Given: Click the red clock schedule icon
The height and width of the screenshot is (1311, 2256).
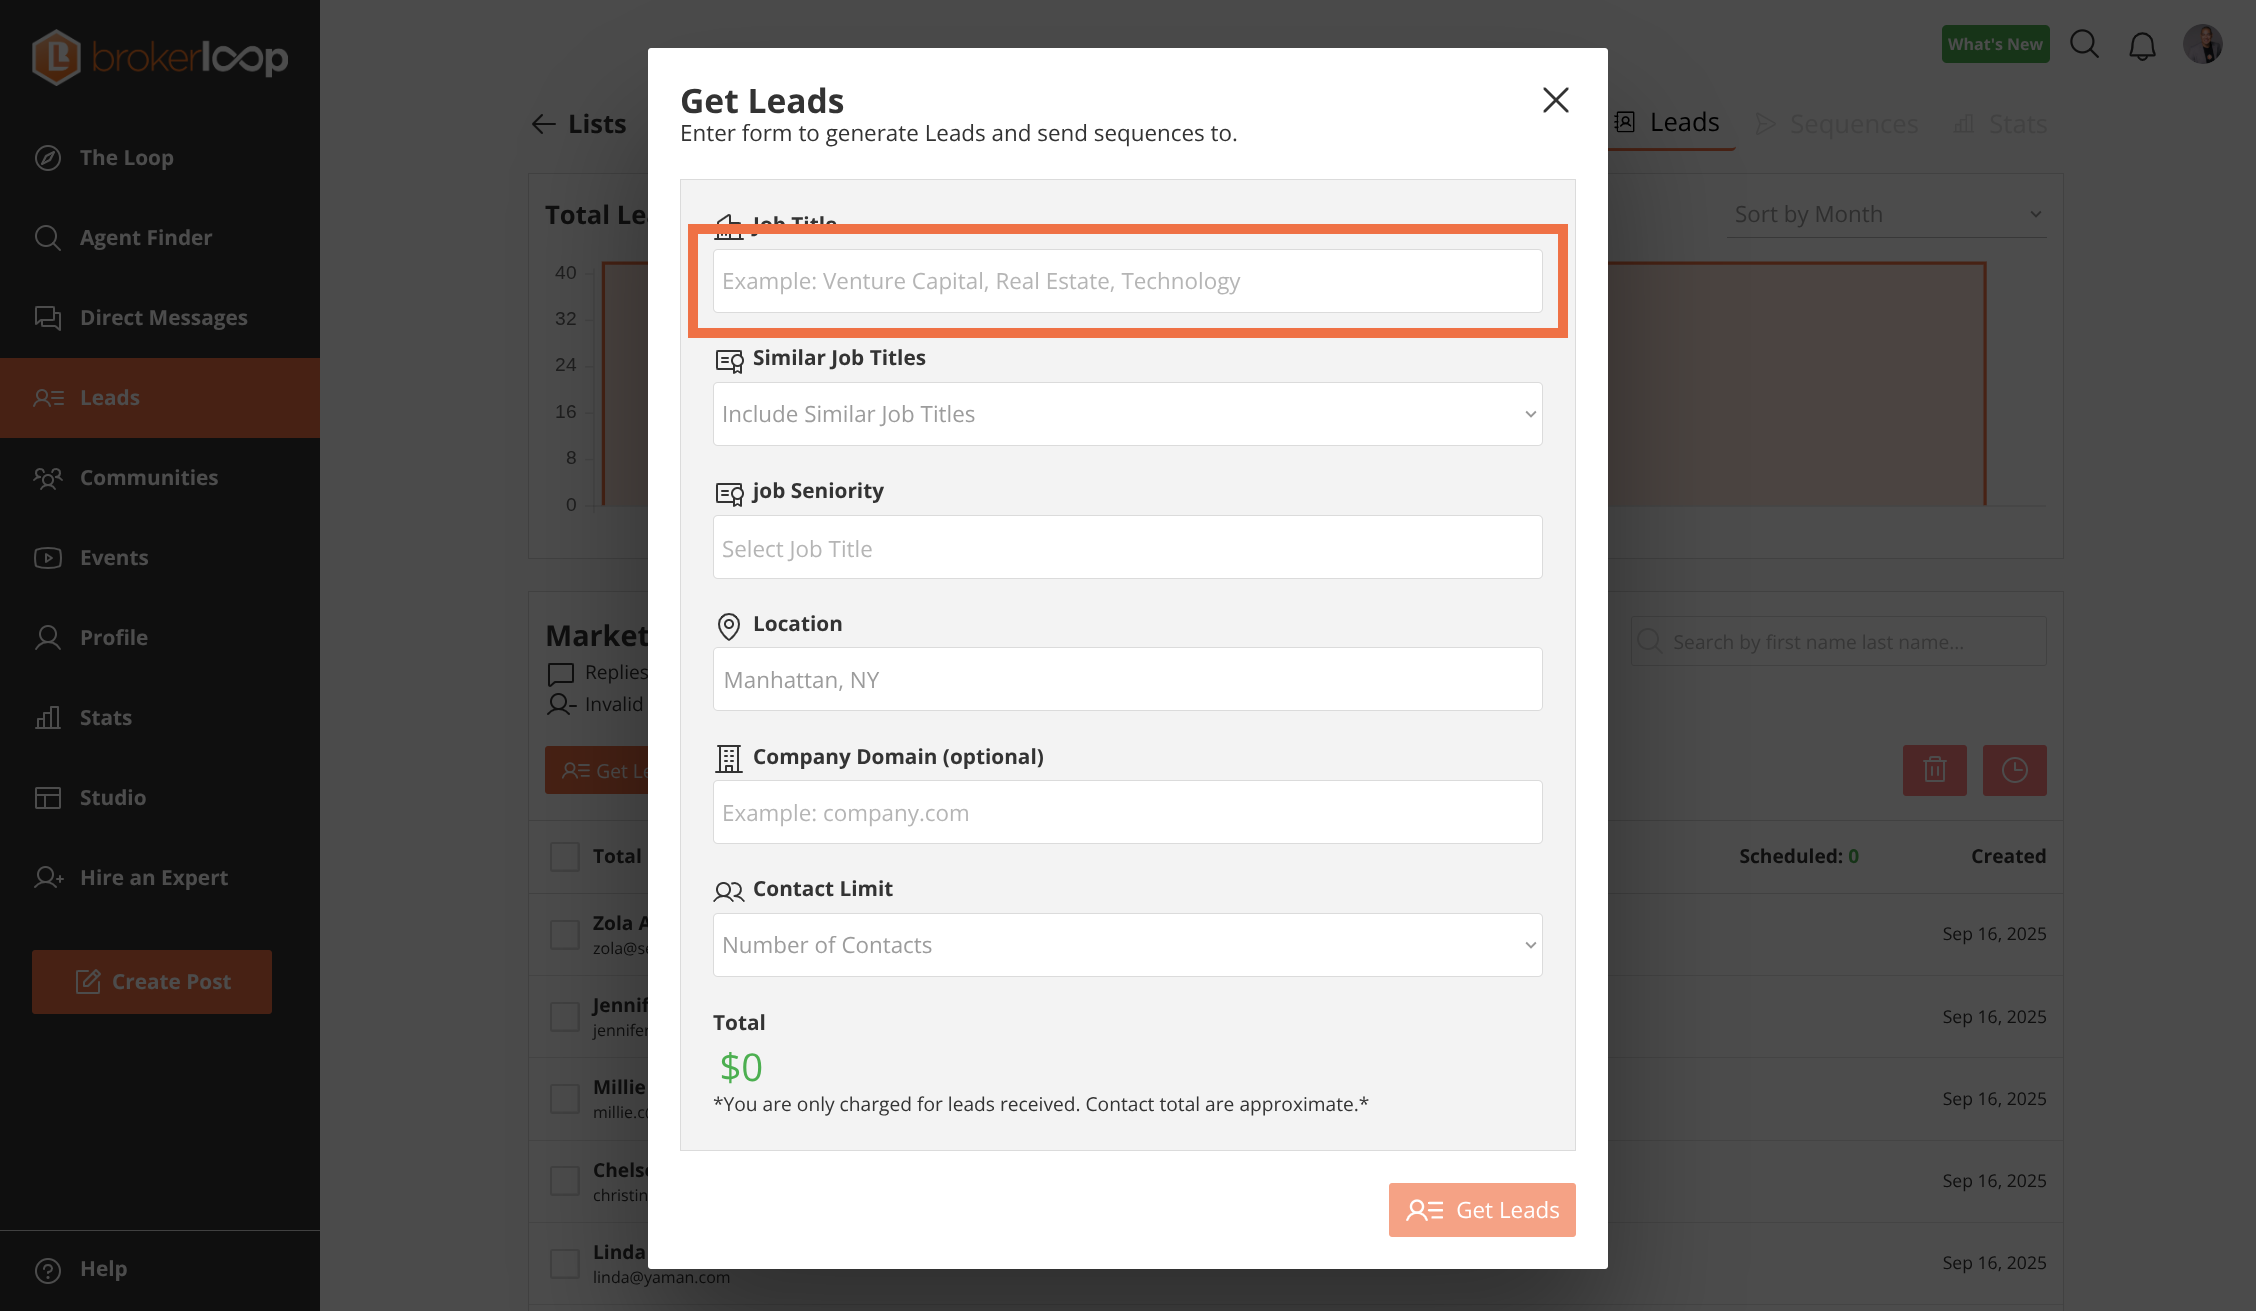Looking at the screenshot, I should [x=2014, y=770].
